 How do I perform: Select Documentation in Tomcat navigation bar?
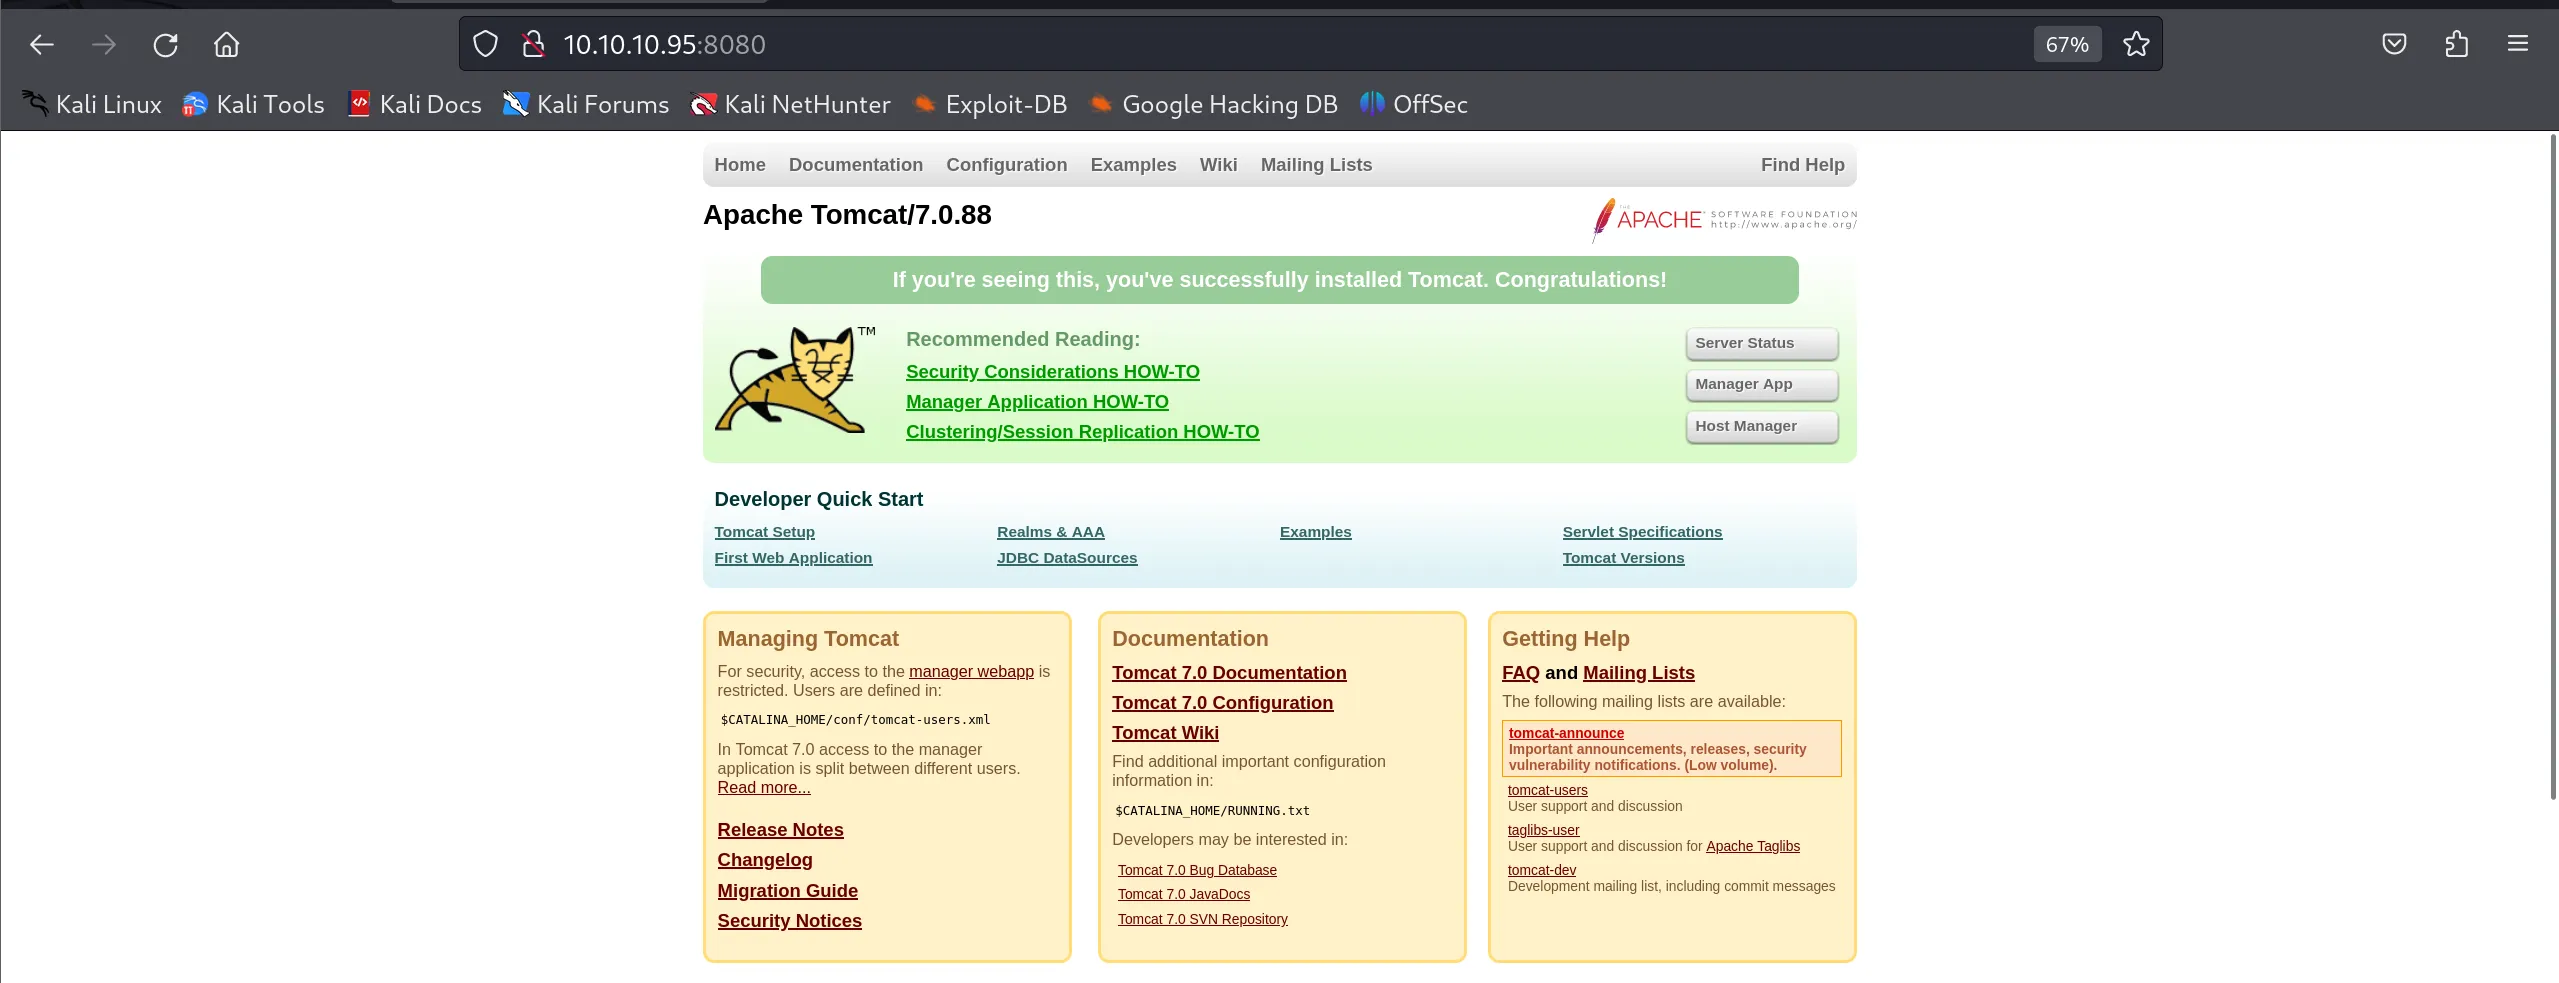click(x=855, y=165)
